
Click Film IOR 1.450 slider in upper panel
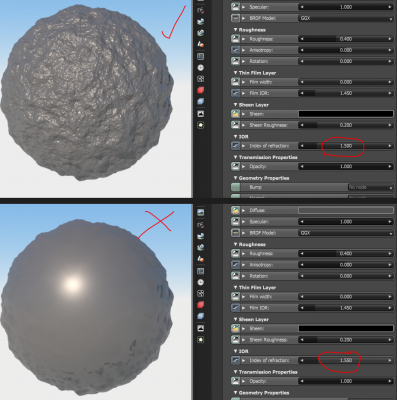346,93
